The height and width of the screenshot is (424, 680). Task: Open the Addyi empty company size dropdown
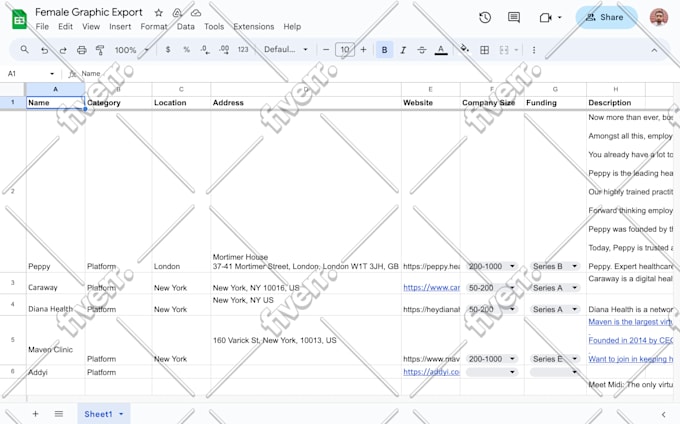pos(492,372)
